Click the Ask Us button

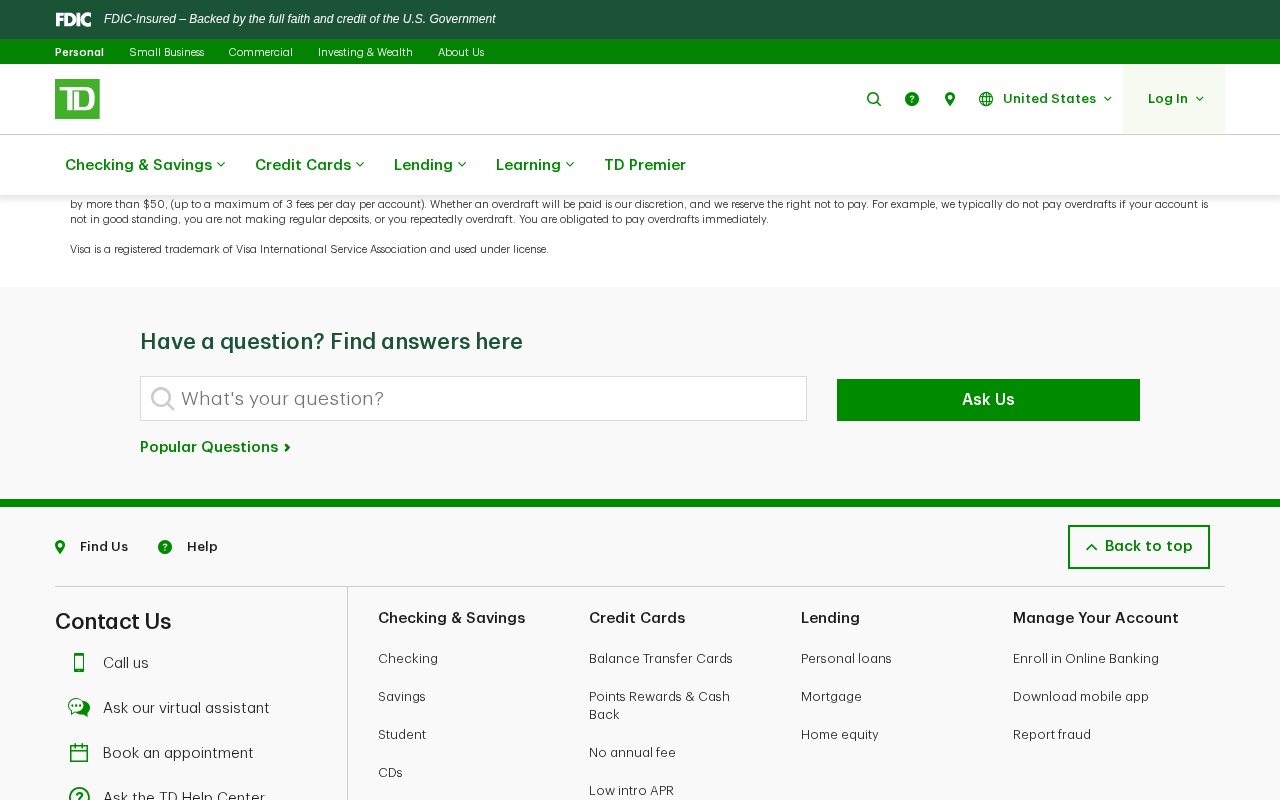pos(988,400)
